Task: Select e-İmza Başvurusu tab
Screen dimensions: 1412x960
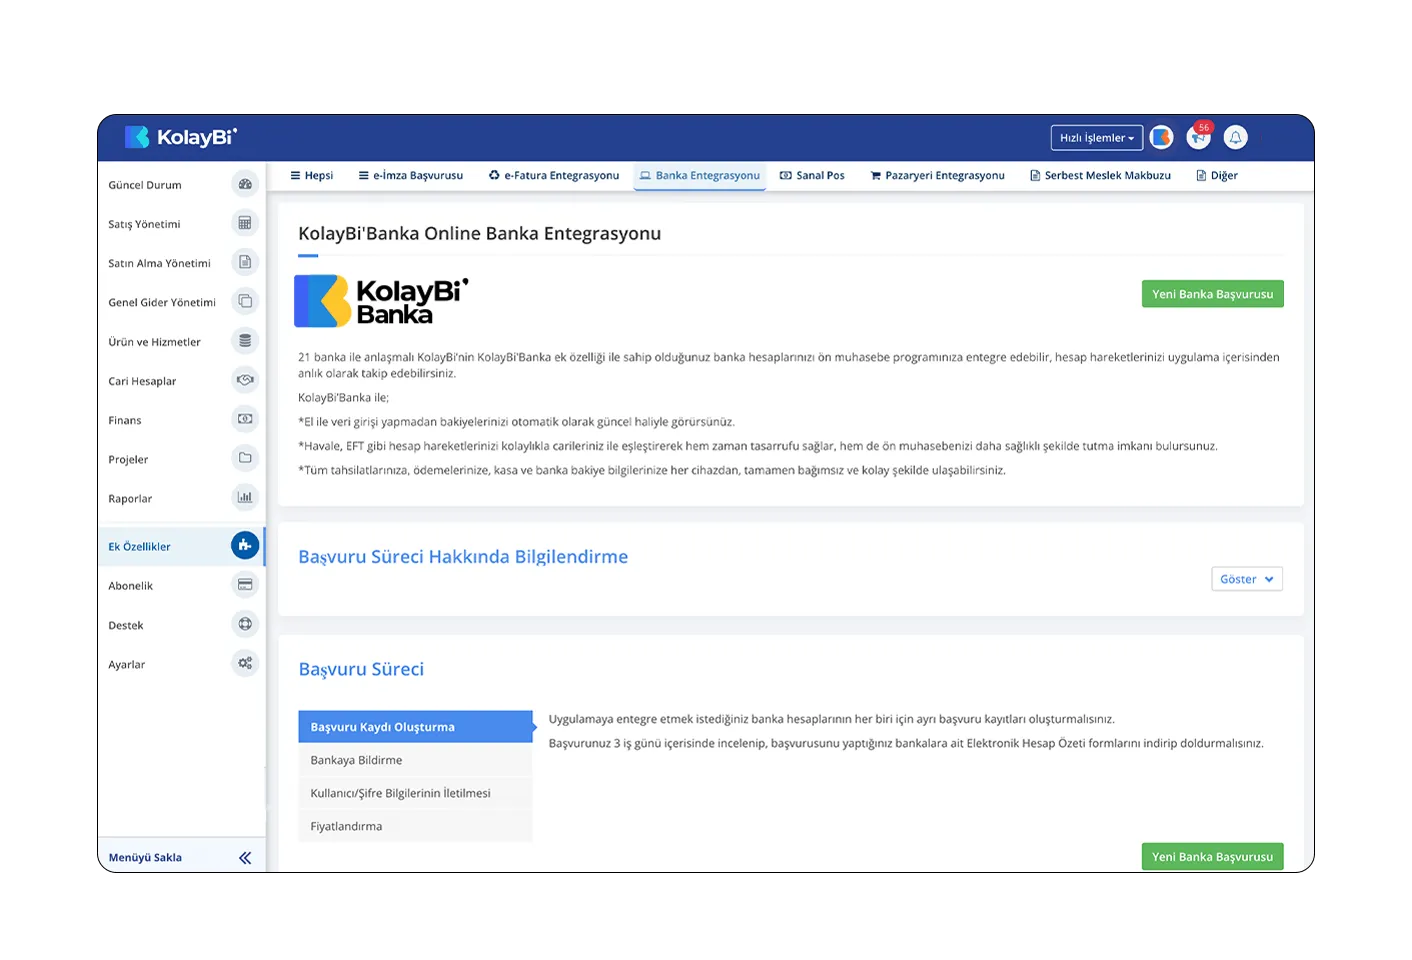Action: click(x=411, y=176)
